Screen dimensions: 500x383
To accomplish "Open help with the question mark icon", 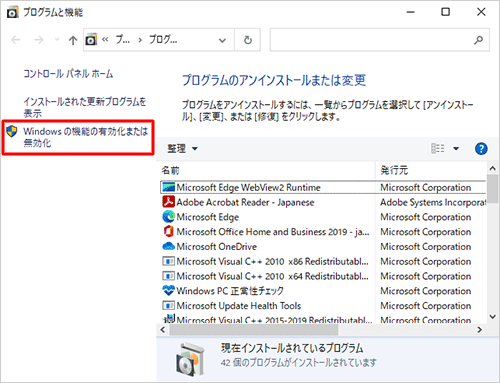I will (x=481, y=149).
